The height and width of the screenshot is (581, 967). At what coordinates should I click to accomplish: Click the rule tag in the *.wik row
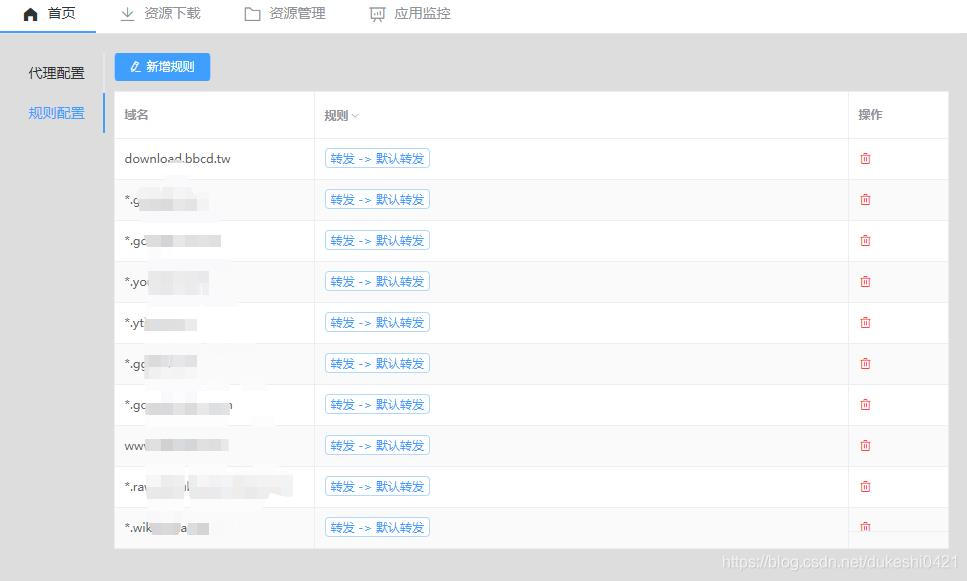coord(377,527)
